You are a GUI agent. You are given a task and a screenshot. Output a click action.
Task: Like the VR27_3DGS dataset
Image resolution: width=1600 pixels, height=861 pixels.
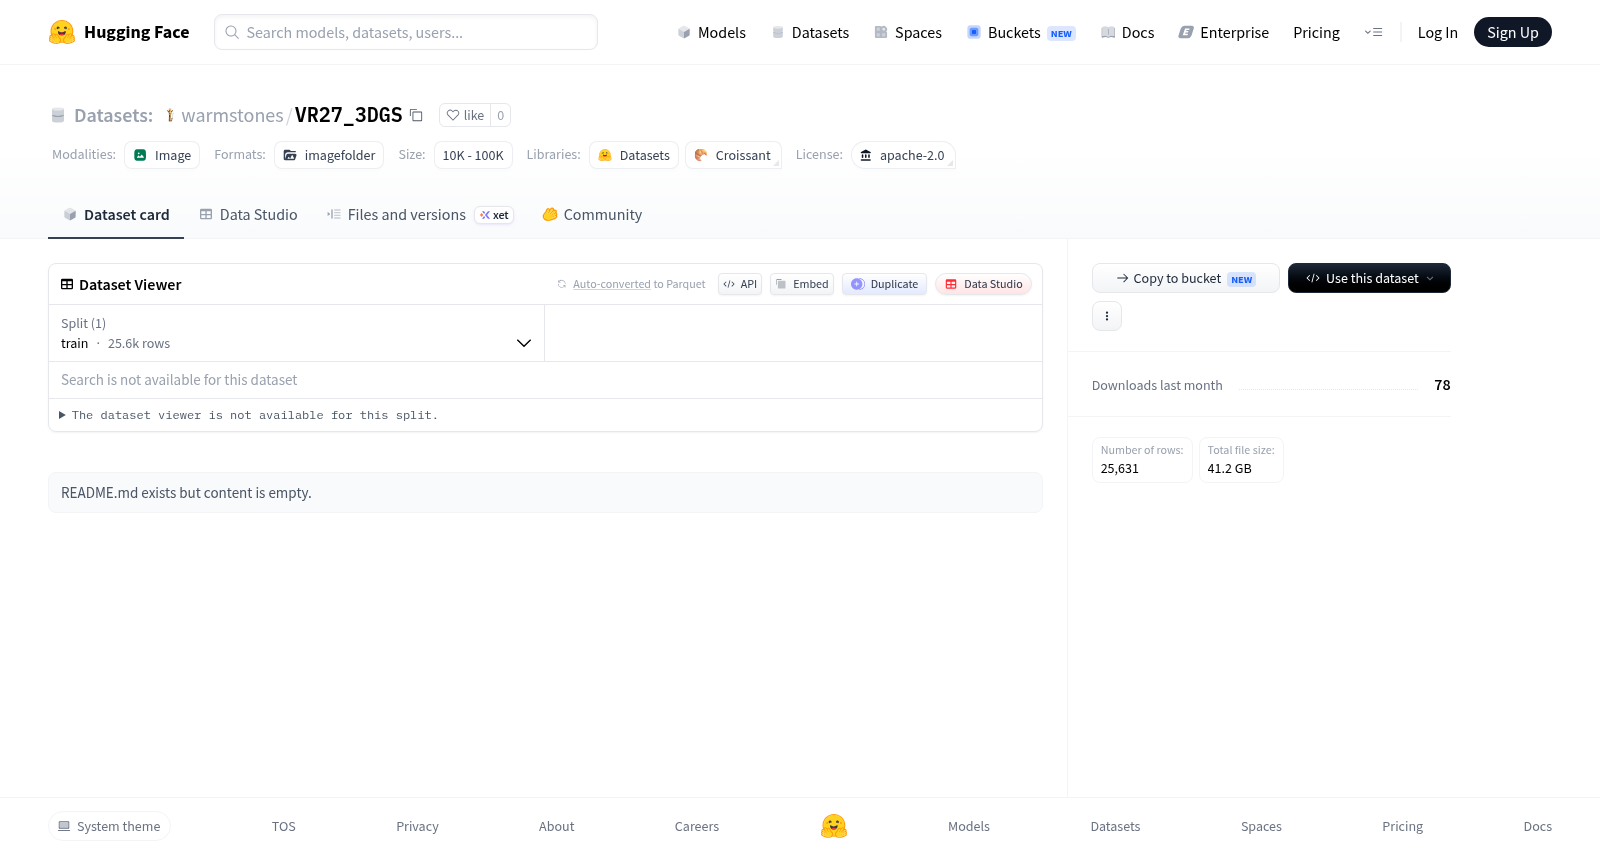[465, 115]
